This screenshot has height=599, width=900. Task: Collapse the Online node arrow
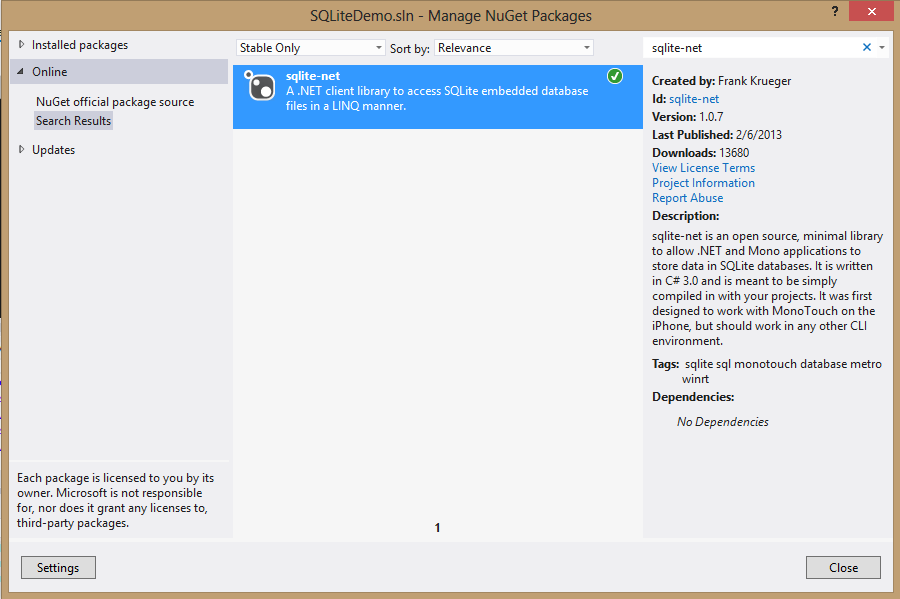click(21, 72)
